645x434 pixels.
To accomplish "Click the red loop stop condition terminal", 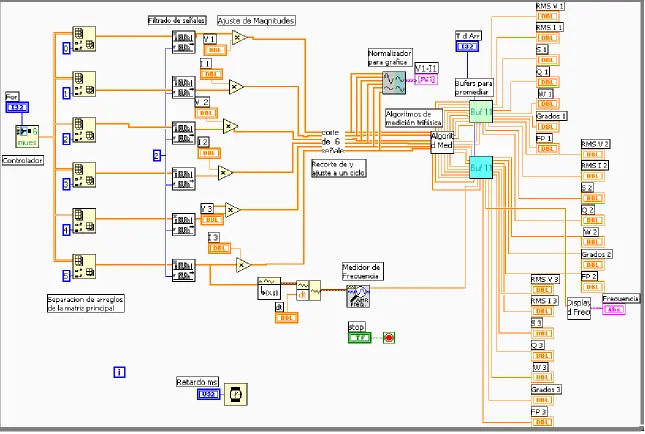I will [x=389, y=338].
